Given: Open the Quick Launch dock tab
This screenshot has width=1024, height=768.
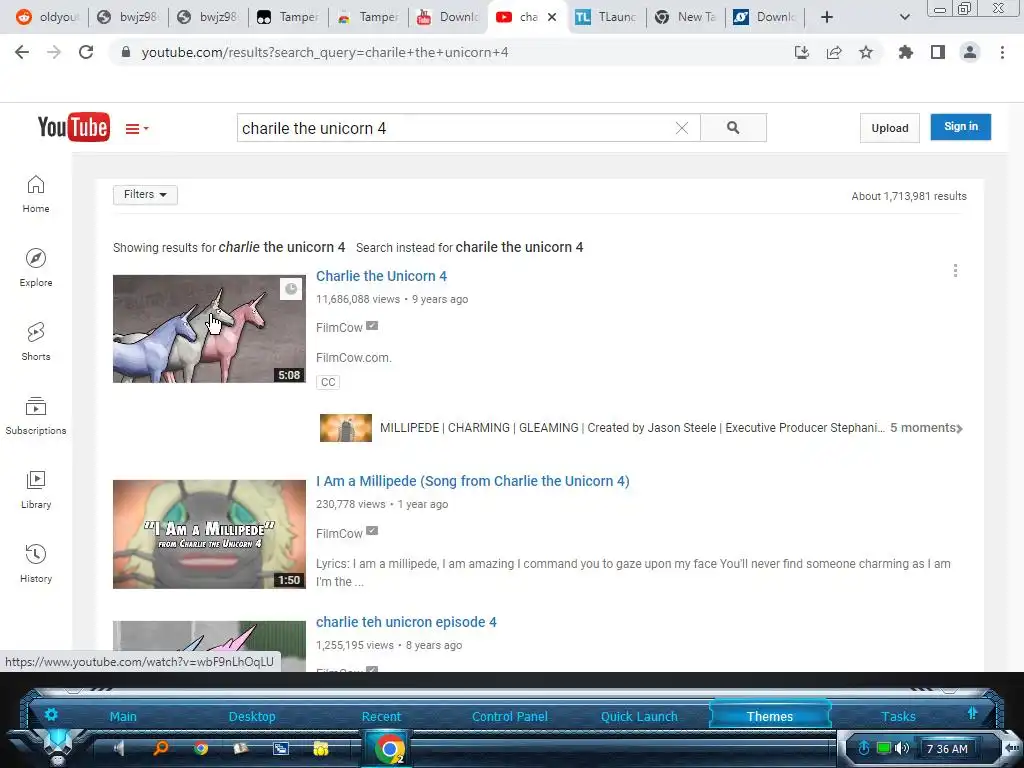Looking at the screenshot, I should [x=639, y=716].
